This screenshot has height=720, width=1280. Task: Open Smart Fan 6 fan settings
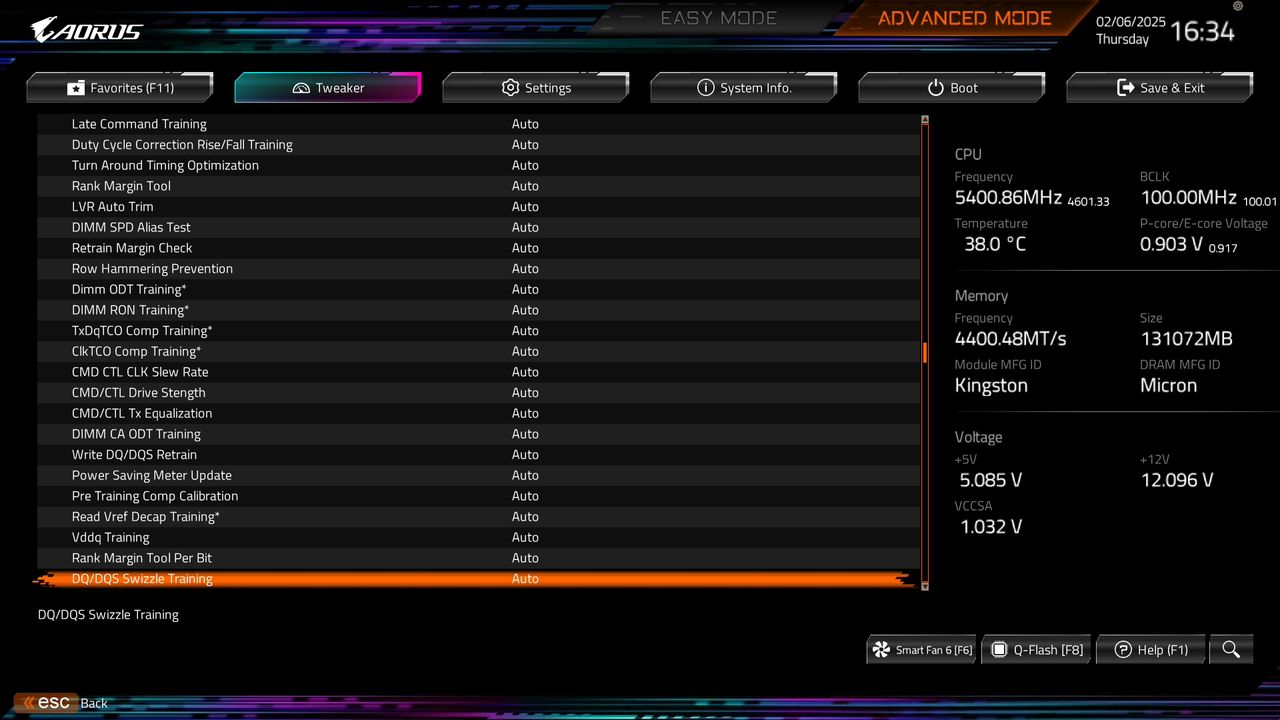(922, 650)
